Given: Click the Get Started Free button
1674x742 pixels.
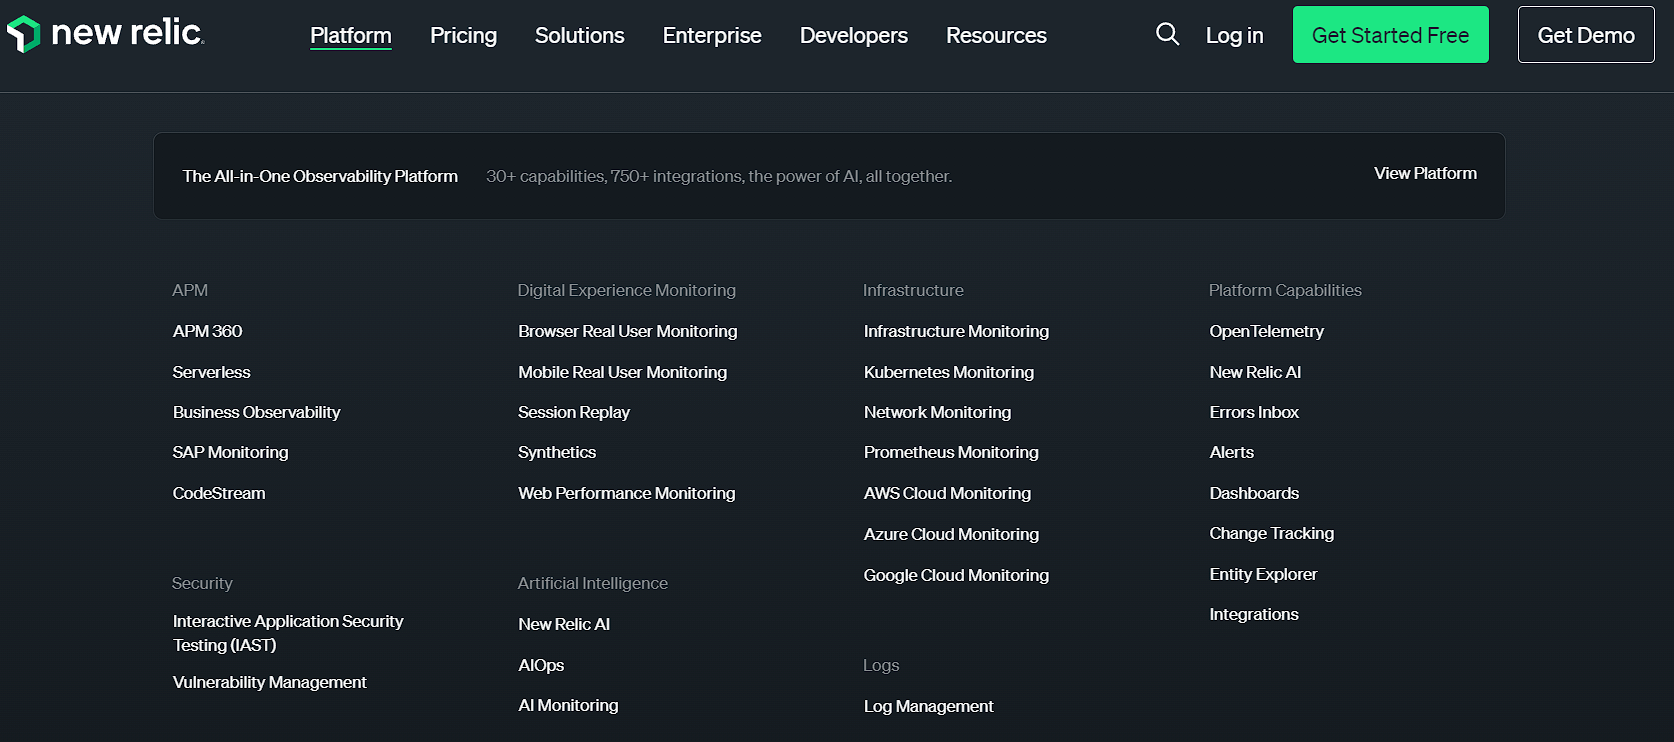Looking at the screenshot, I should pyautogui.click(x=1390, y=35).
